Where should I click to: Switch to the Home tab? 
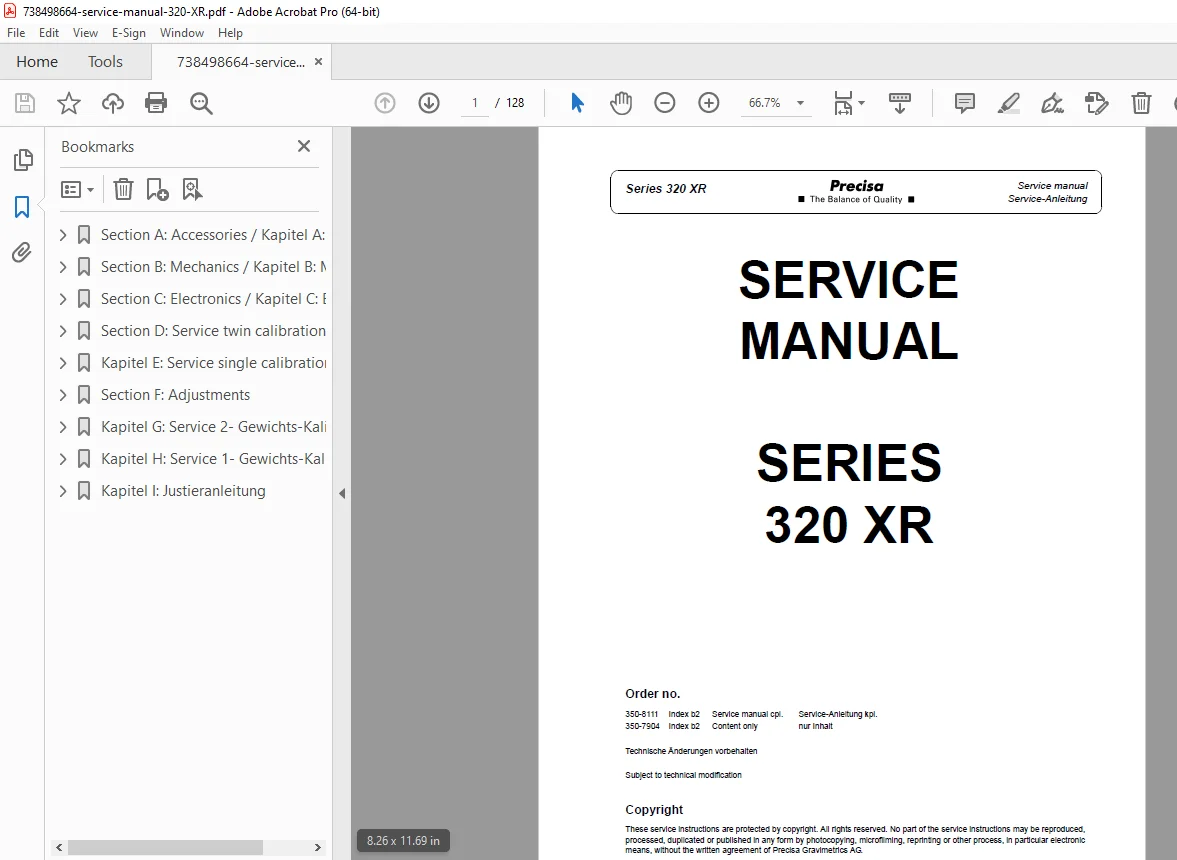coord(37,62)
